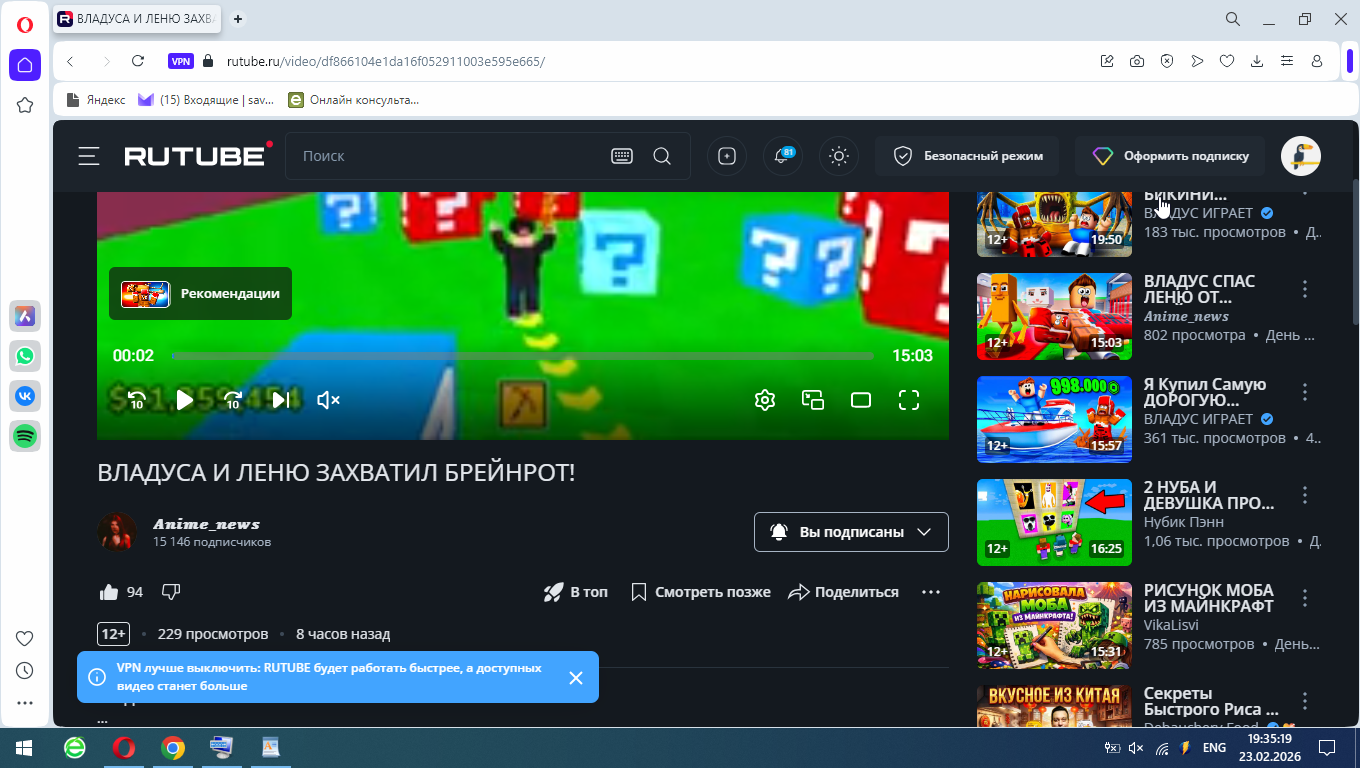Enter fullscreen mode
Image resolution: width=1360 pixels, height=768 pixels.
point(909,400)
